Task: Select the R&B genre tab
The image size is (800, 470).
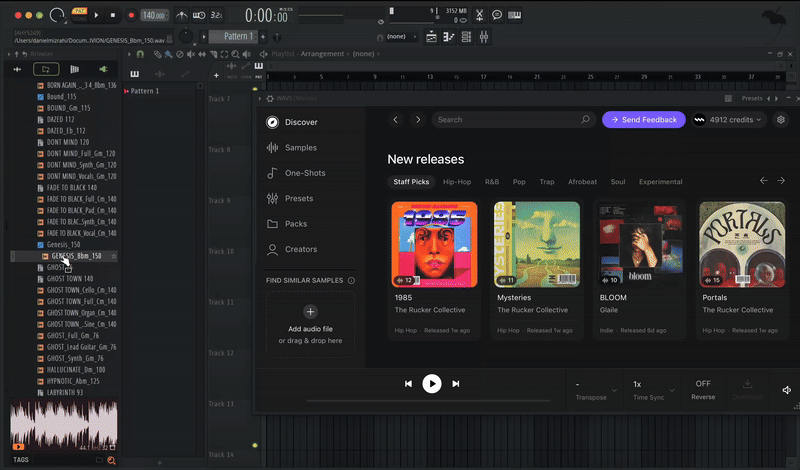Action: pos(492,182)
